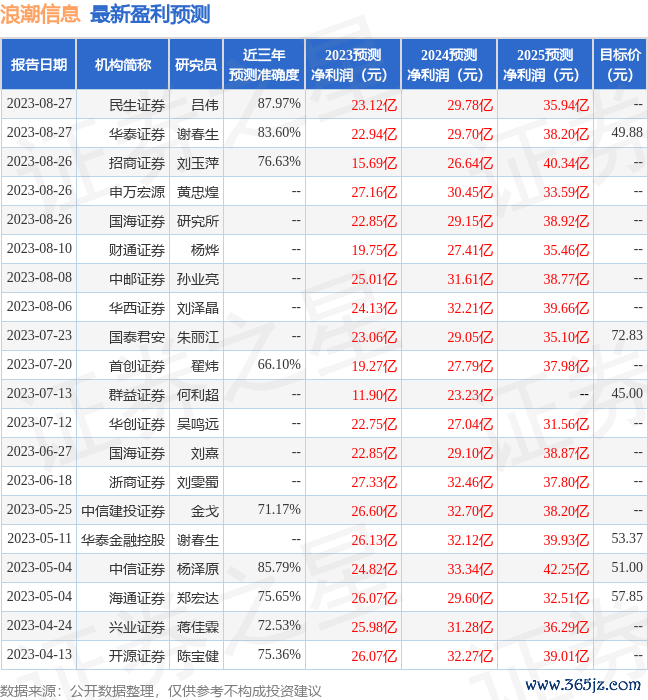Click researcher name 吴鸣远
Viewport: 648px width, 700px height.
click(198, 425)
